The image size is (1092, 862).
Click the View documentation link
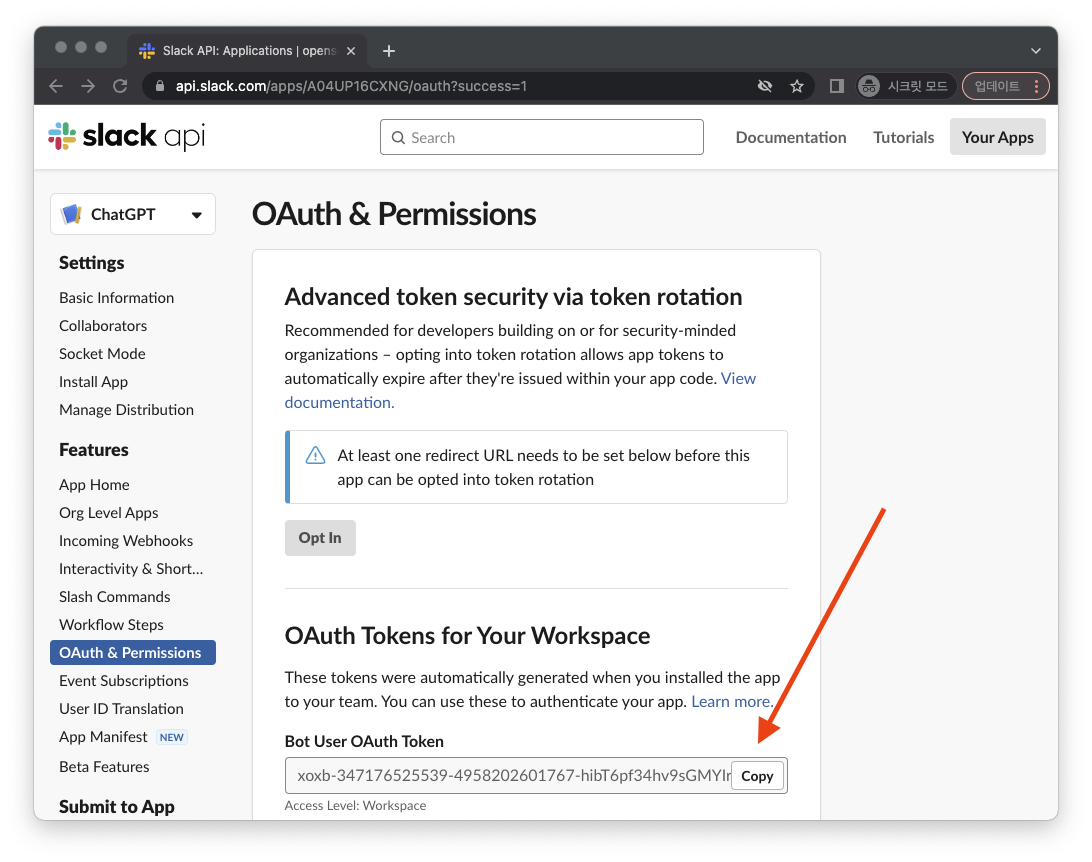pyautogui.click(x=738, y=378)
